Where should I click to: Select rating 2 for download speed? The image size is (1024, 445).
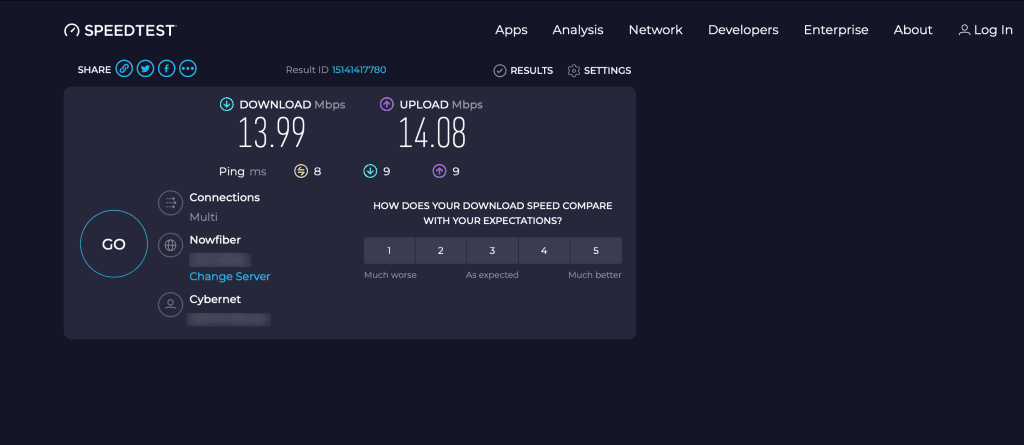pos(441,250)
